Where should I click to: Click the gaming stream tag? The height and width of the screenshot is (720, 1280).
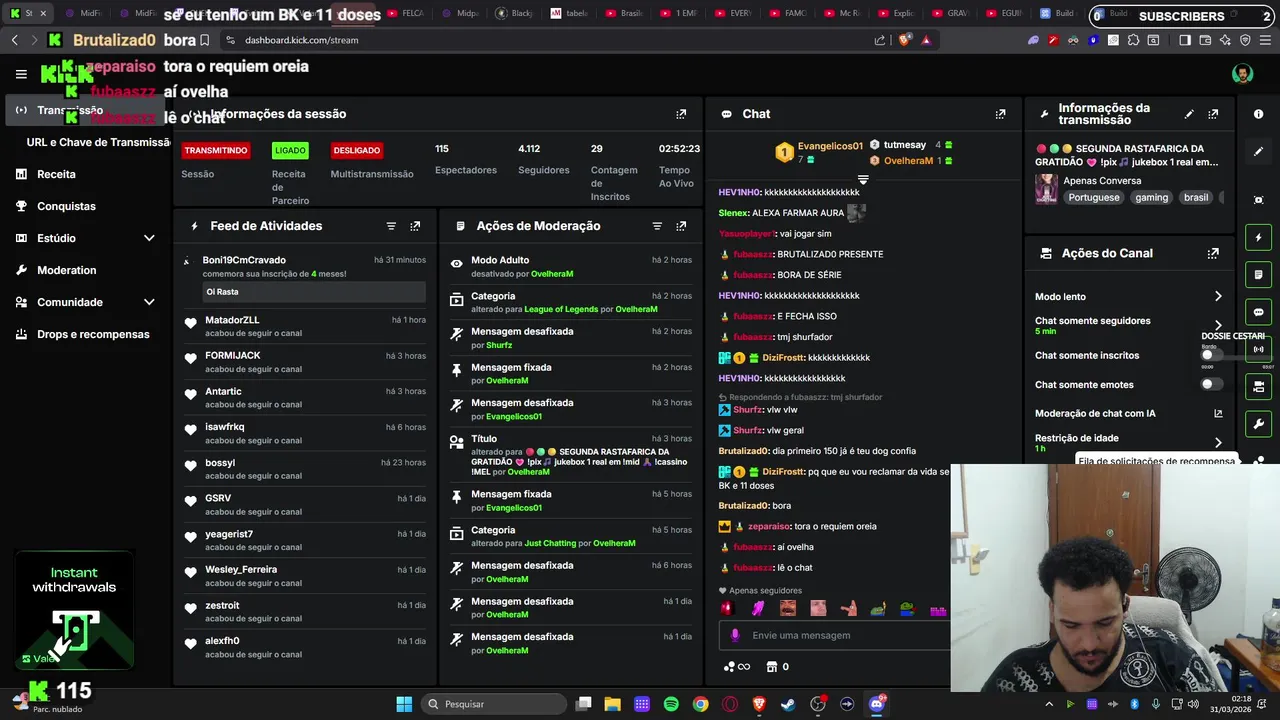click(1151, 197)
